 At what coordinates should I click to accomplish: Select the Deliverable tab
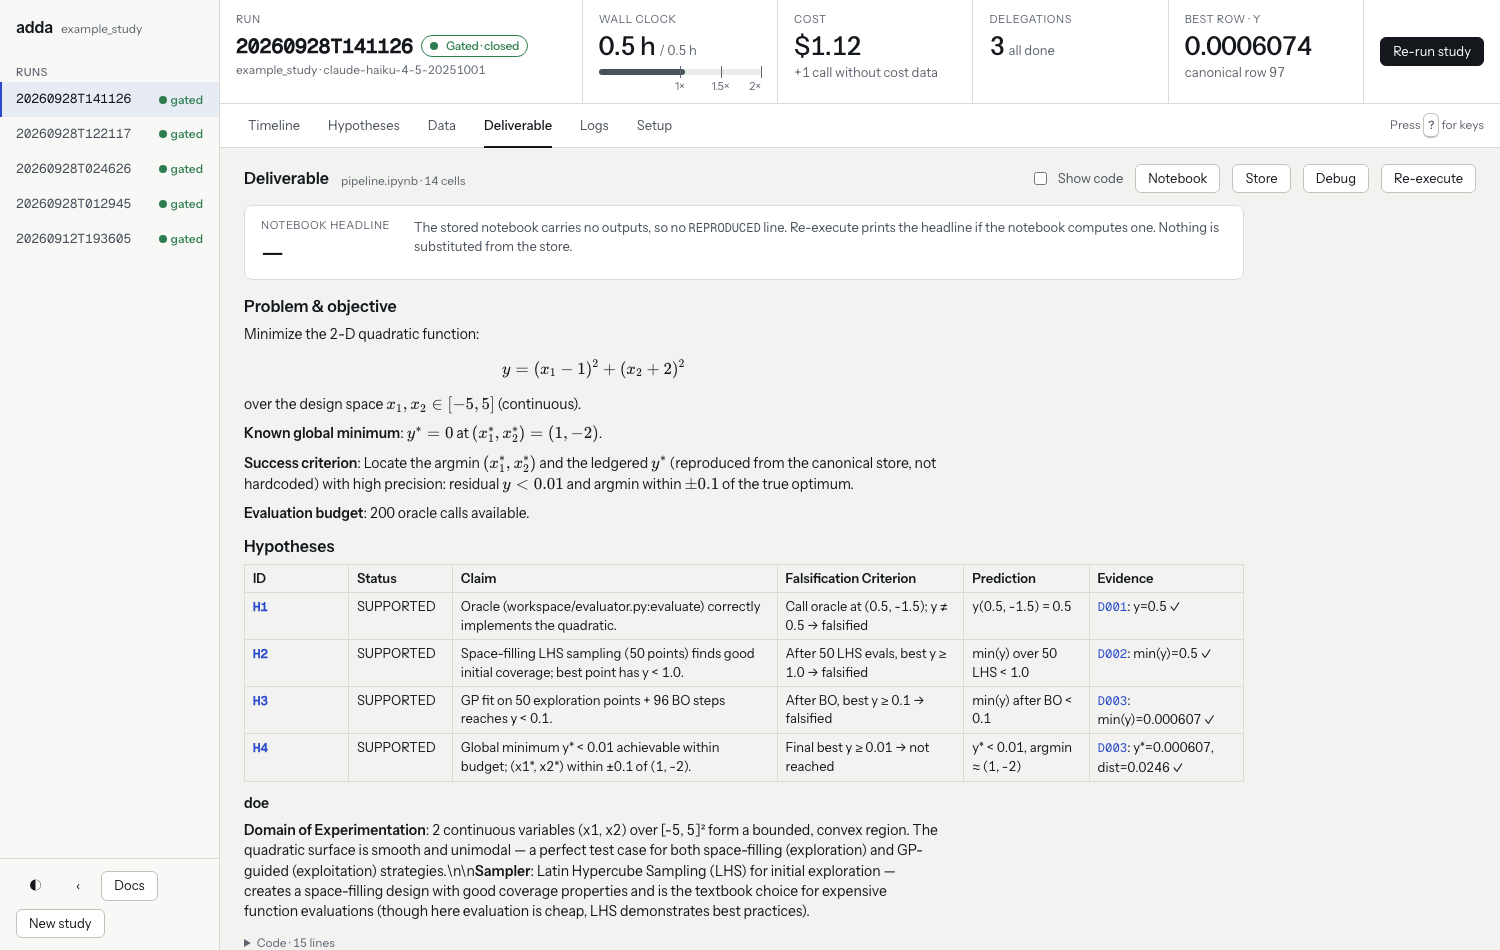(518, 125)
